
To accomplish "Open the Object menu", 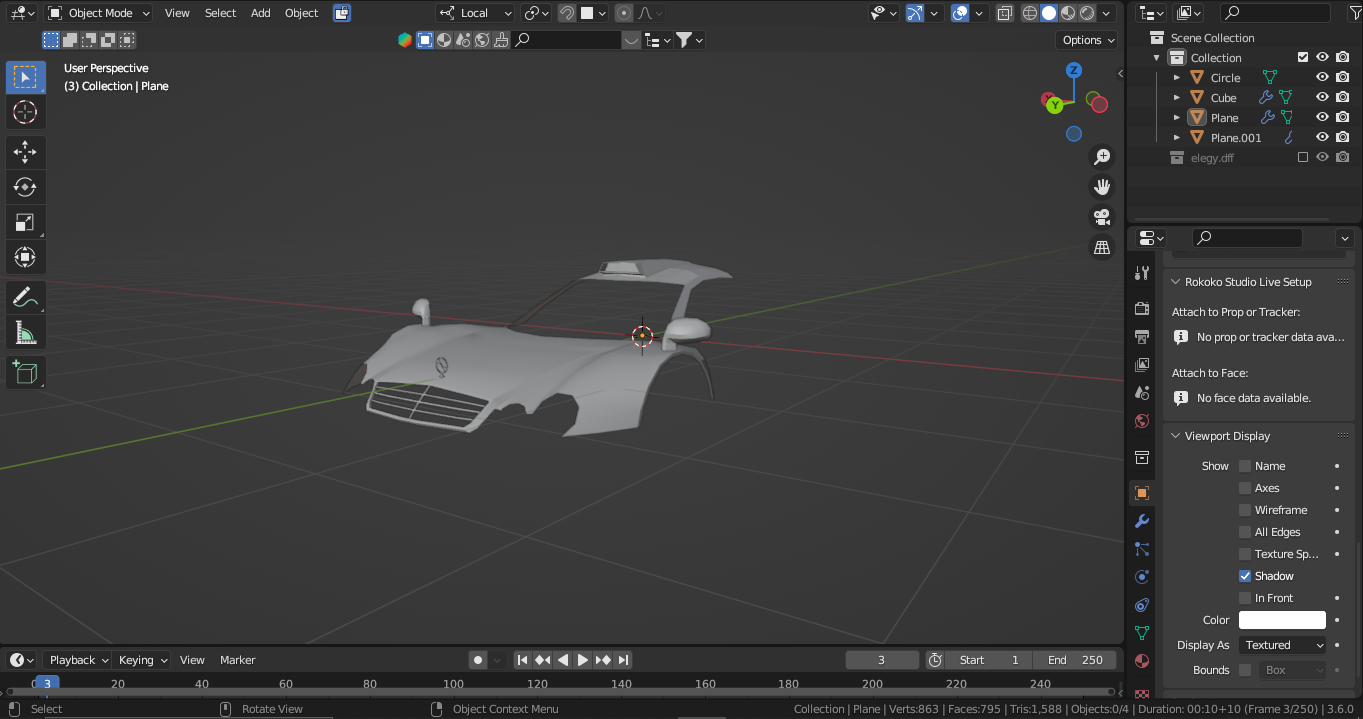I will tap(301, 13).
